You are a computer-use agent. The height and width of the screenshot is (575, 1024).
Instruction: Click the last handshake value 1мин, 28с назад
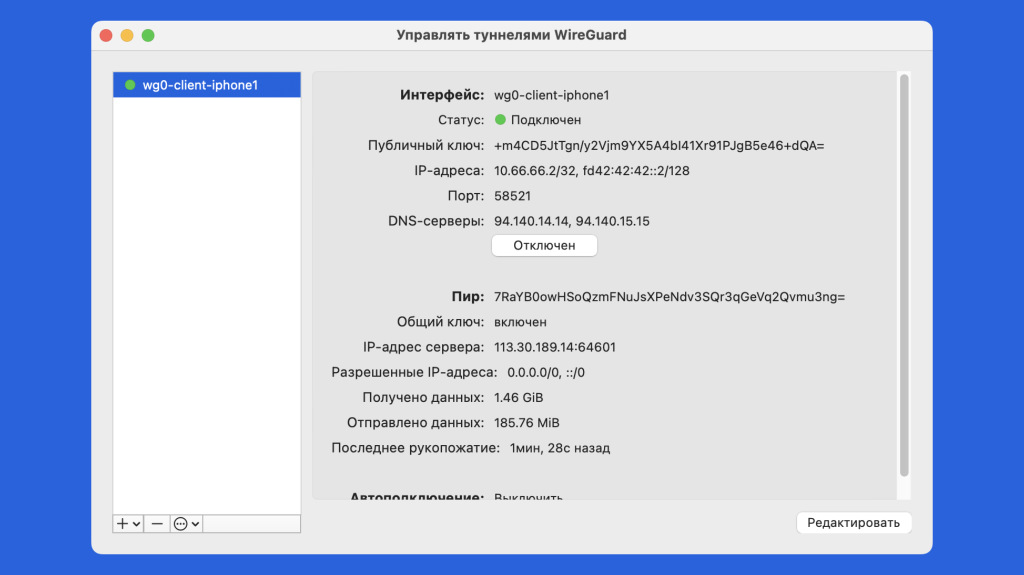[x=560, y=448]
